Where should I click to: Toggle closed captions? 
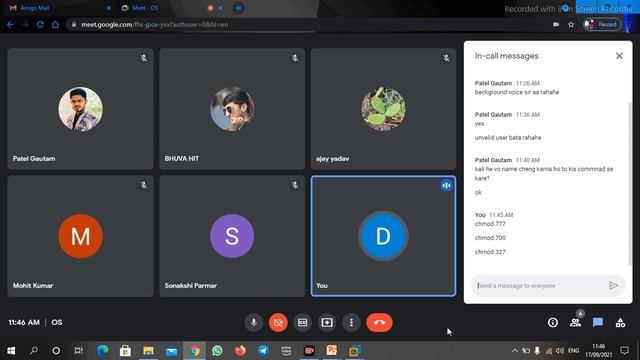click(x=302, y=322)
